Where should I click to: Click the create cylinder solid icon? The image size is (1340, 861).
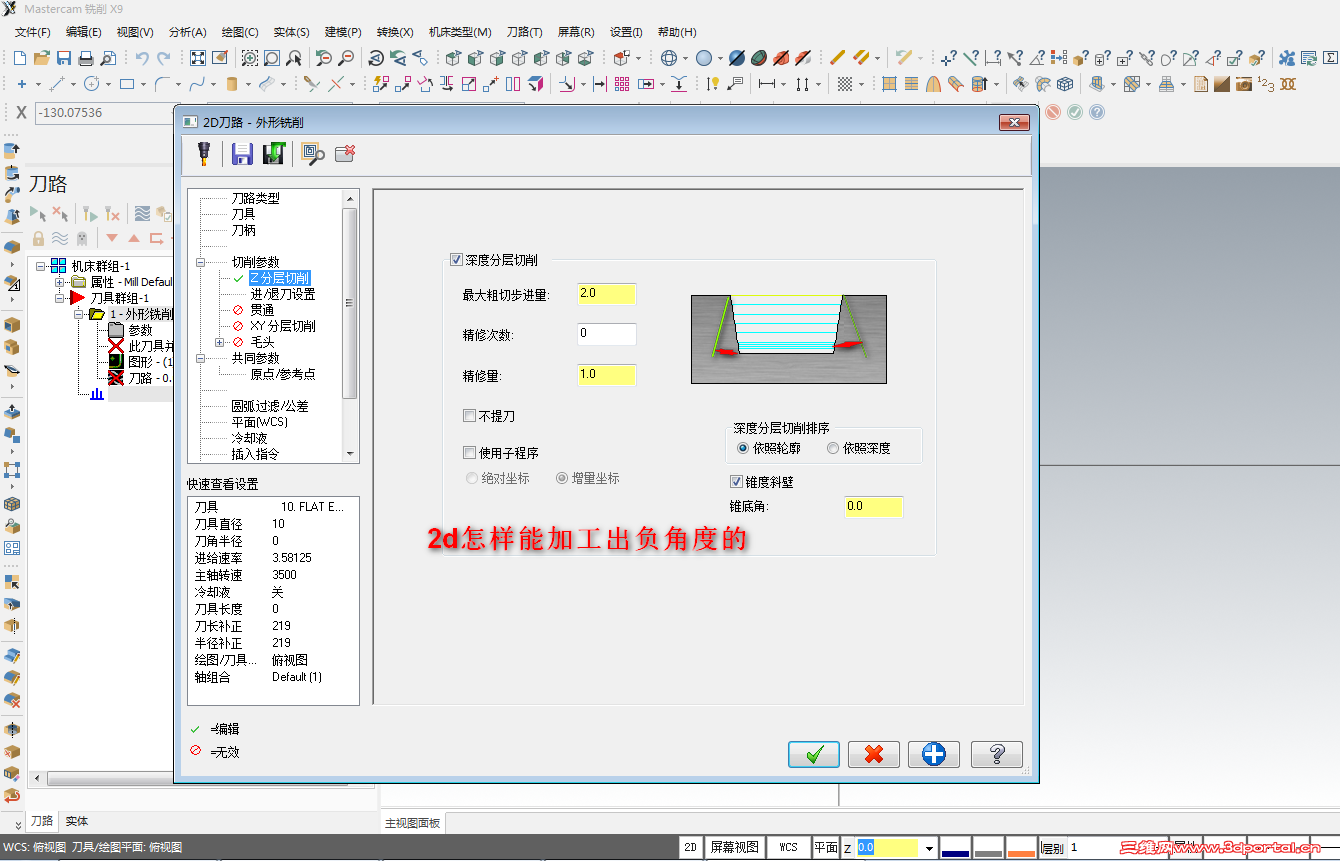[232, 84]
